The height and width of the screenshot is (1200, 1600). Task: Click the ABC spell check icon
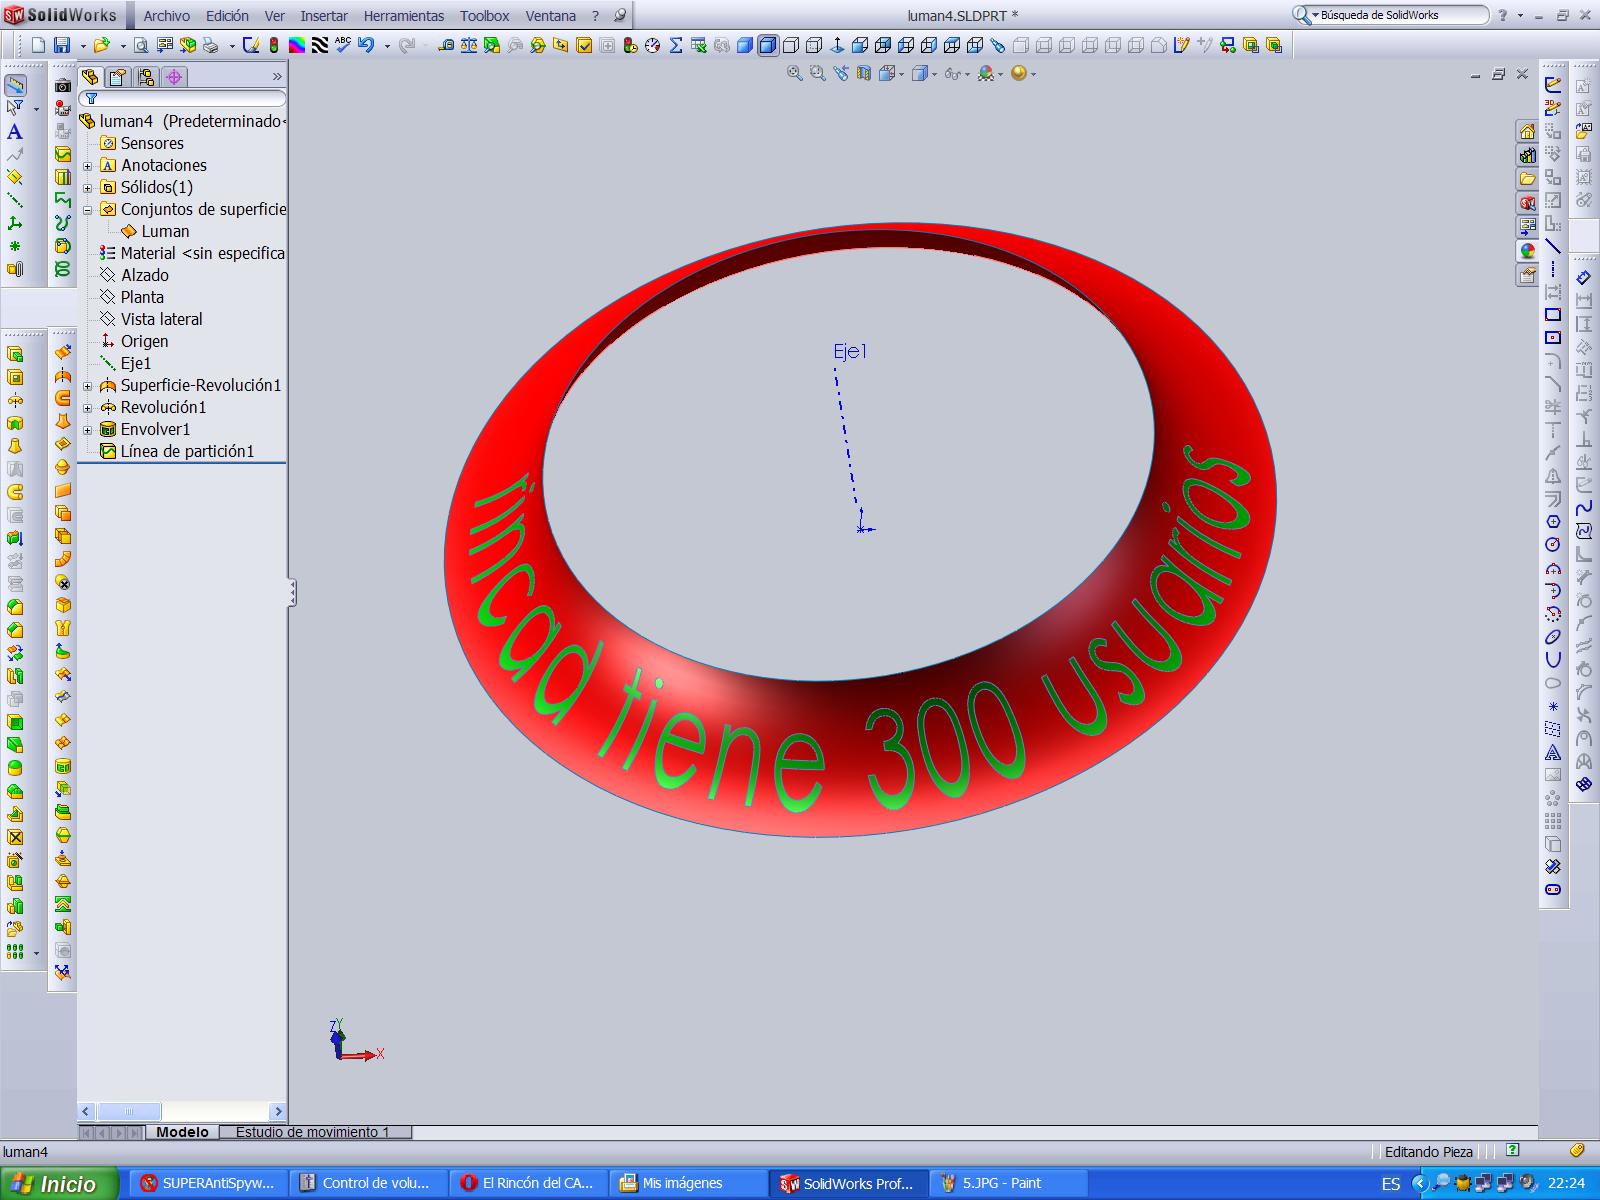[x=343, y=45]
